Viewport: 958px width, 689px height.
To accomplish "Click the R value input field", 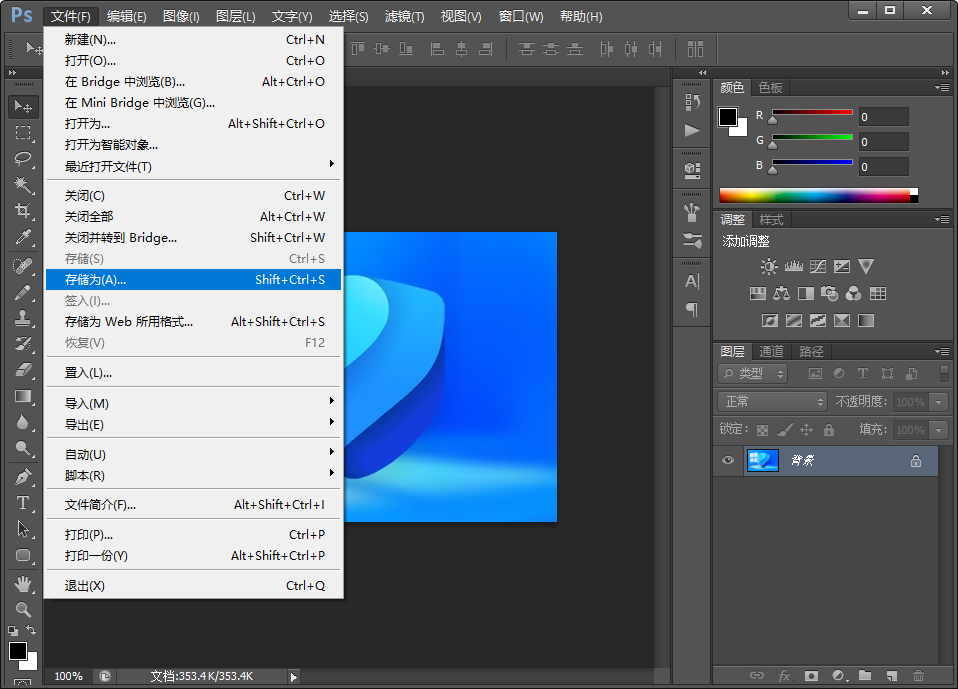I will coord(883,117).
